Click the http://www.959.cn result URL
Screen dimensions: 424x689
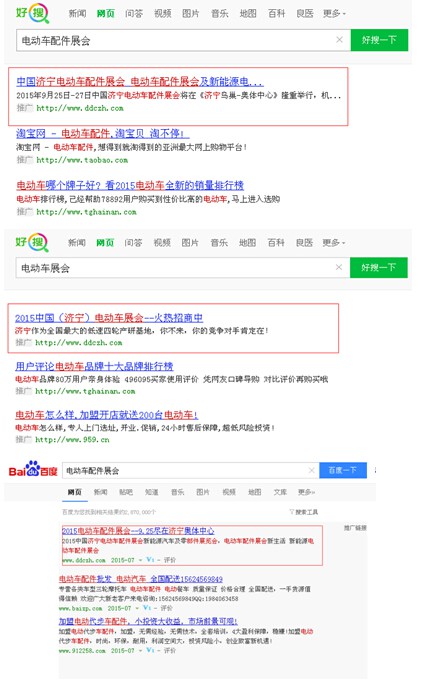pos(72,439)
